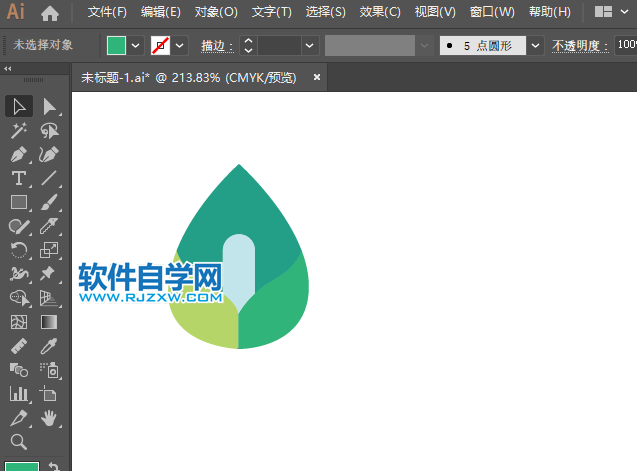The width and height of the screenshot is (637, 471).
Task: Open the 编辑(E) menu
Action: tap(161, 12)
